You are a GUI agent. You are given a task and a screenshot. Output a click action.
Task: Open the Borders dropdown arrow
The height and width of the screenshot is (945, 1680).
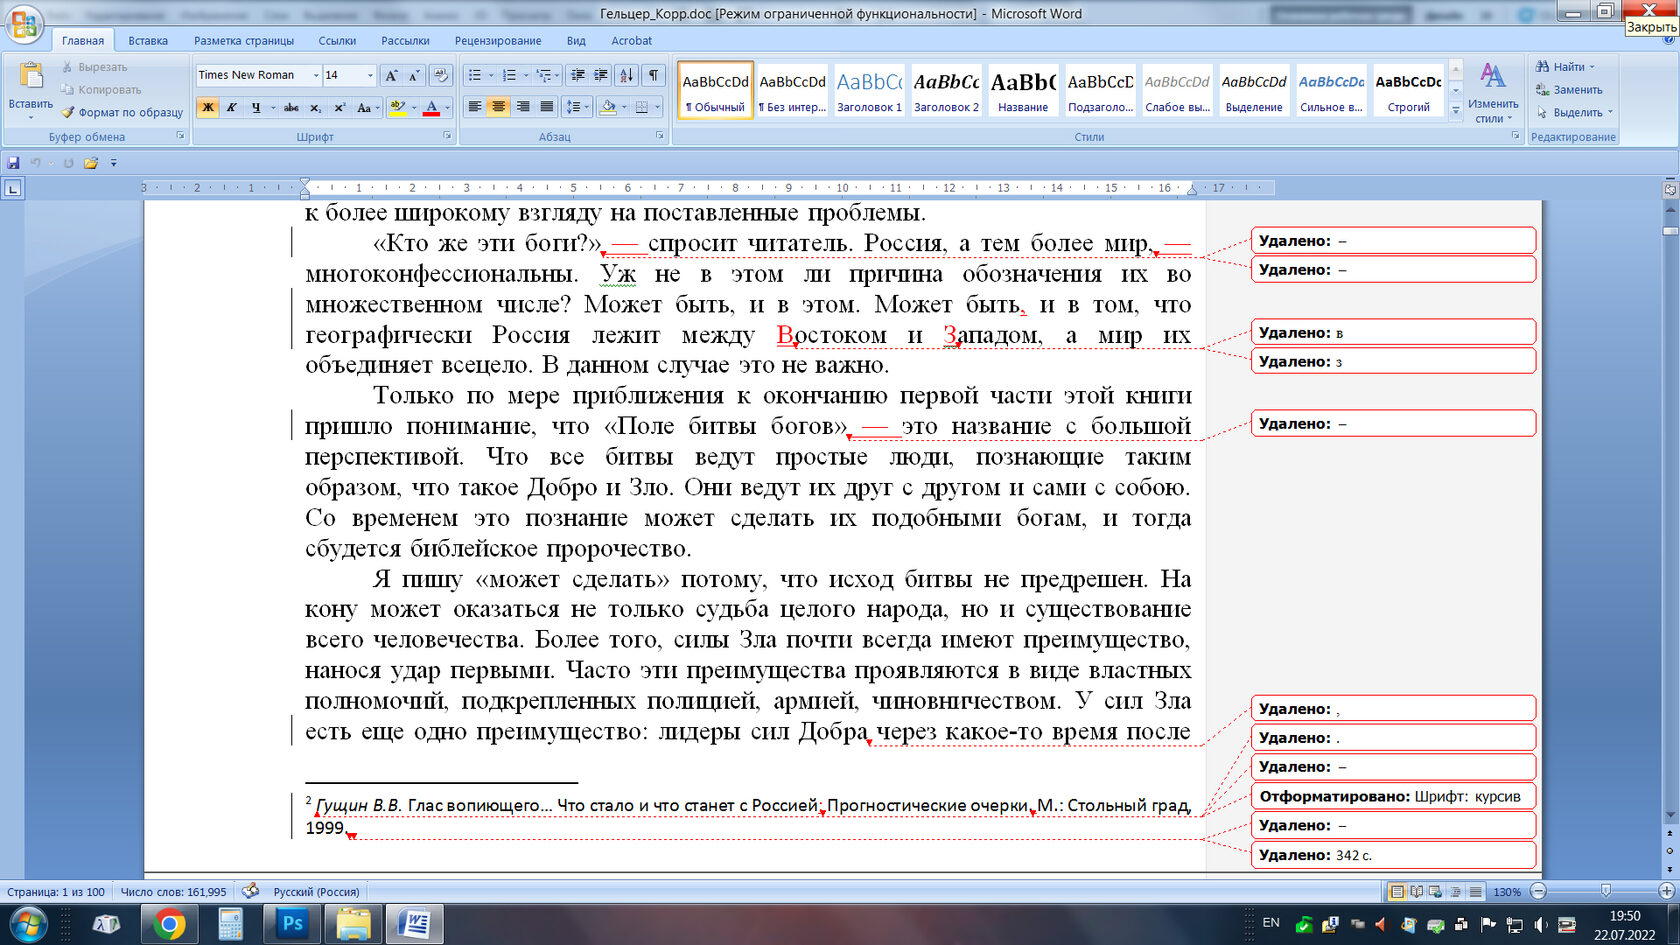(657, 107)
